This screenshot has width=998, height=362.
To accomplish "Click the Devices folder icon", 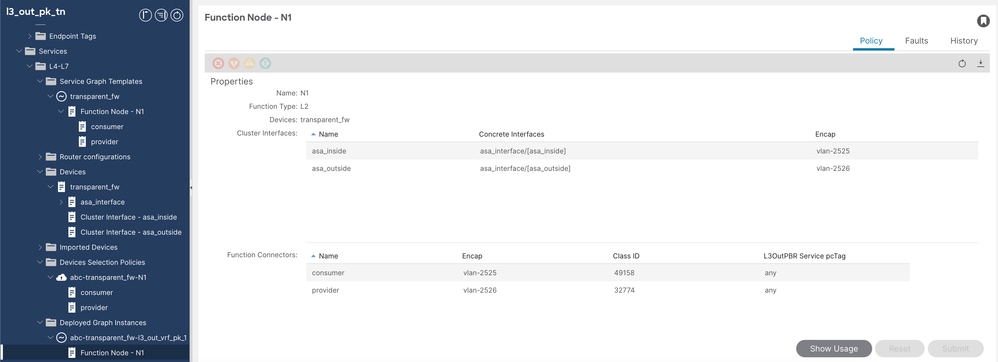I will pos(51,172).
